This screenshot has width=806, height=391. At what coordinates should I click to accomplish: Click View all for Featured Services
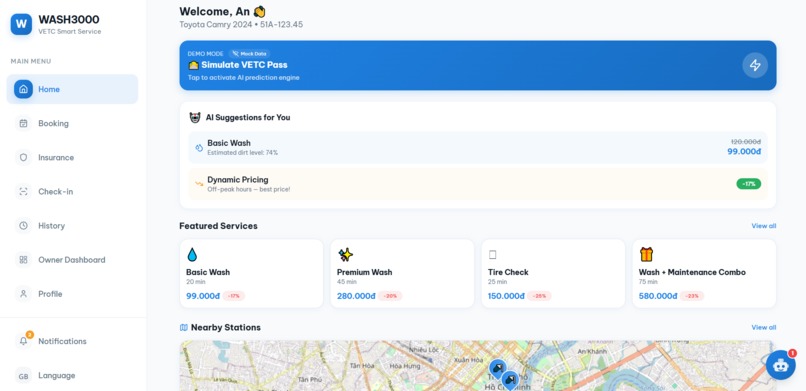(763, 226)
